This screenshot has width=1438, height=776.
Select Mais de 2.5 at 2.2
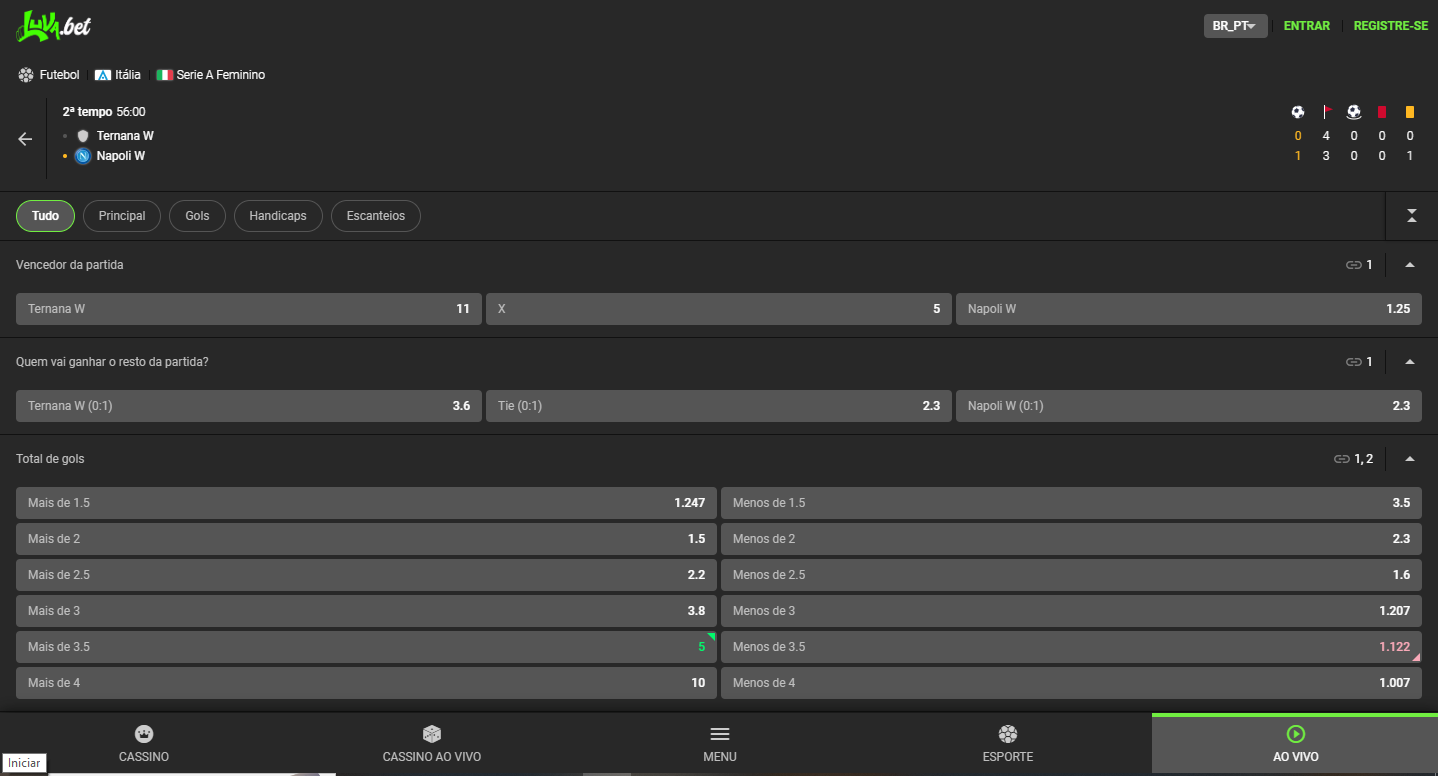(366, 575)
